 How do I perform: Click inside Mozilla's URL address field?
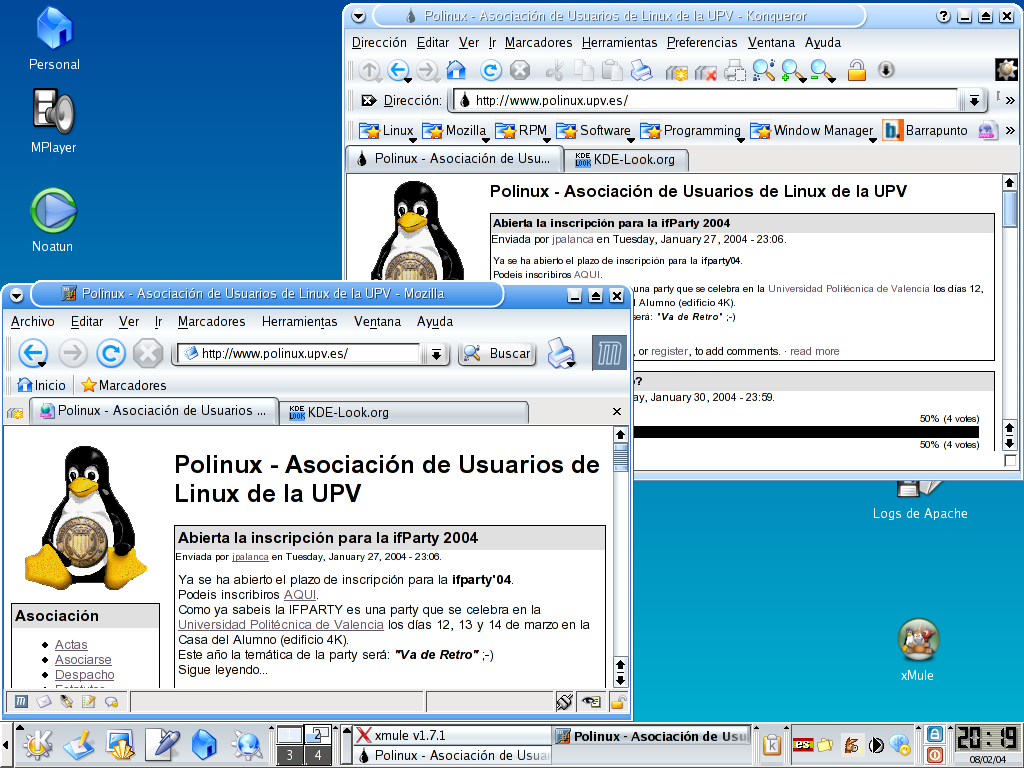point(300,354)
